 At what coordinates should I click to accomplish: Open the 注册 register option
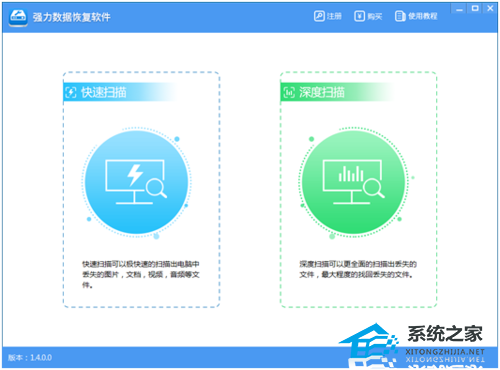tap(328, 16)
